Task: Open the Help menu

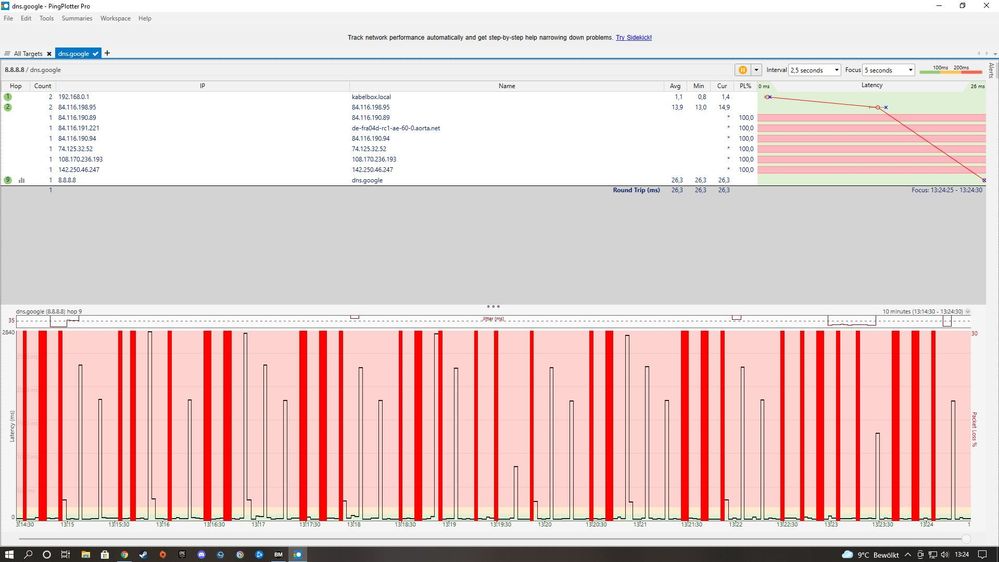Action: point(145,18)
